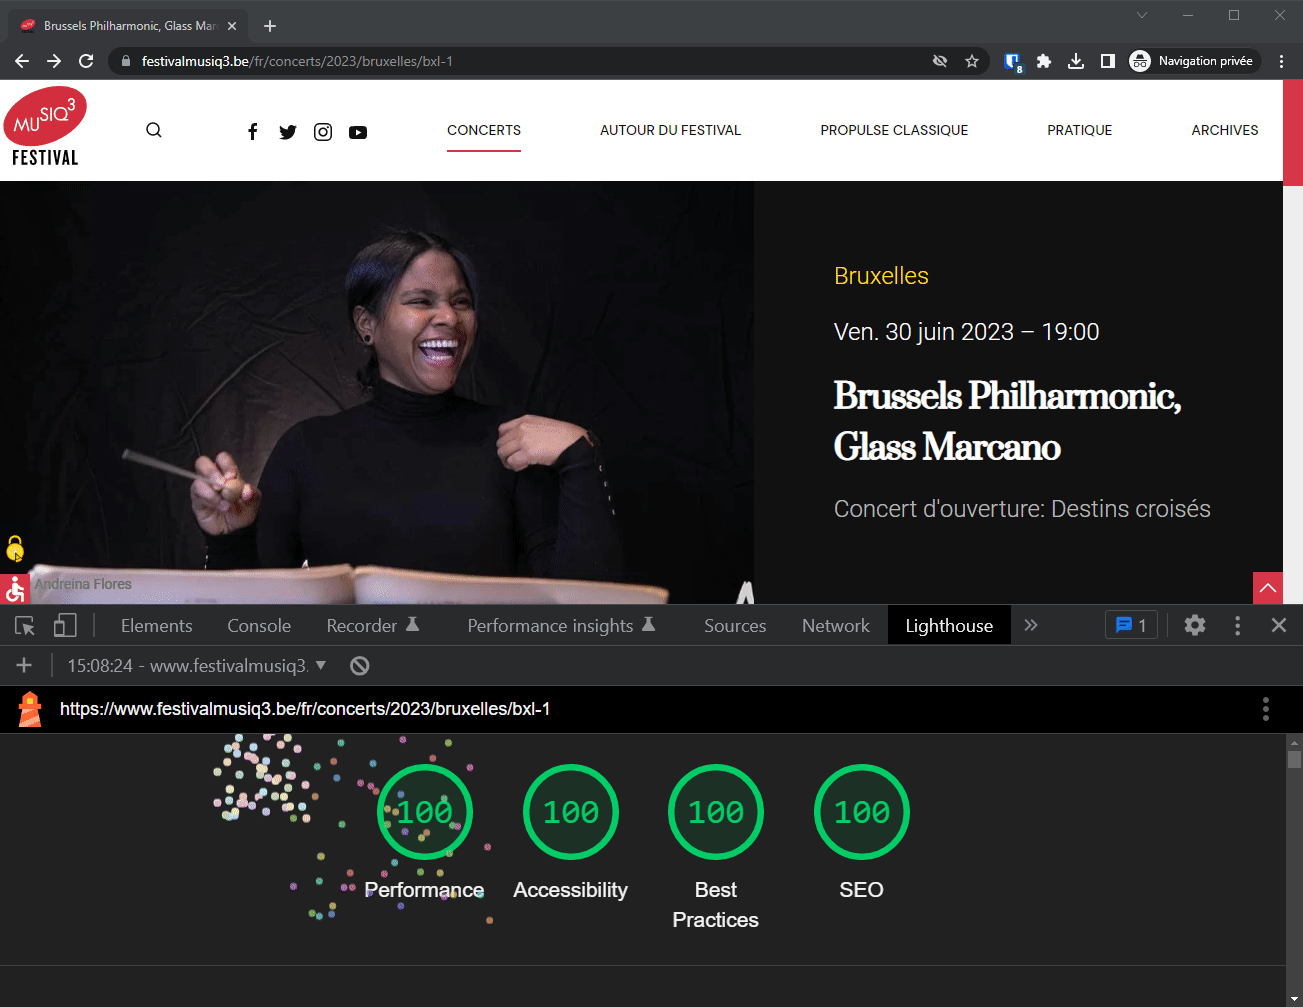The width and height of the screenshot is (1303, 1007).
Task: Open the festival YouTube icon
Action: (358, 132)
